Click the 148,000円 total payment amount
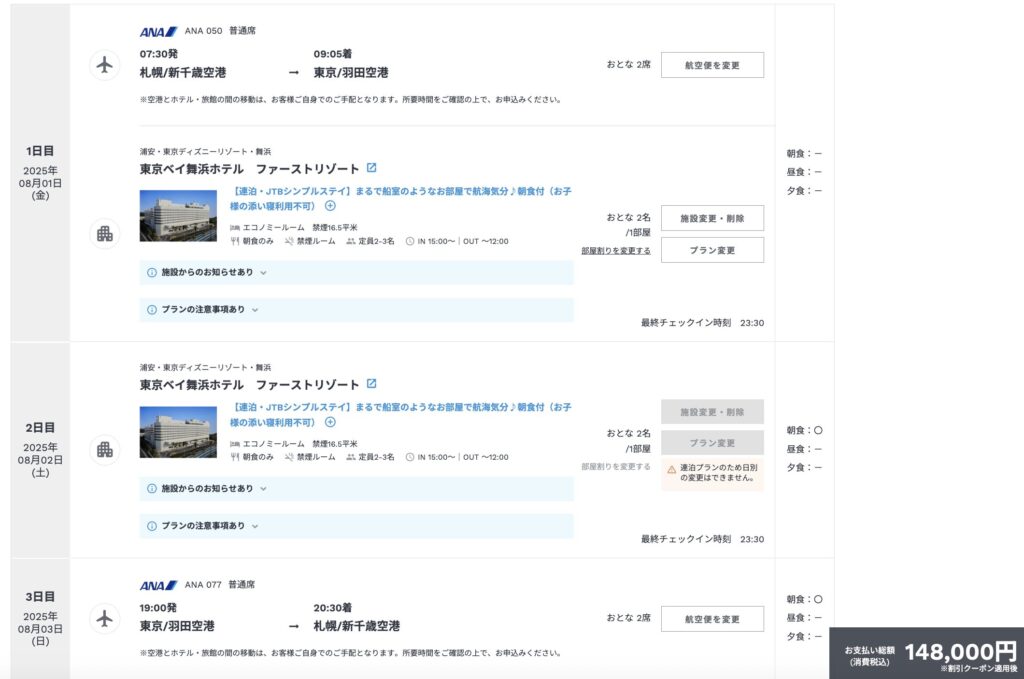 [960, 652]
